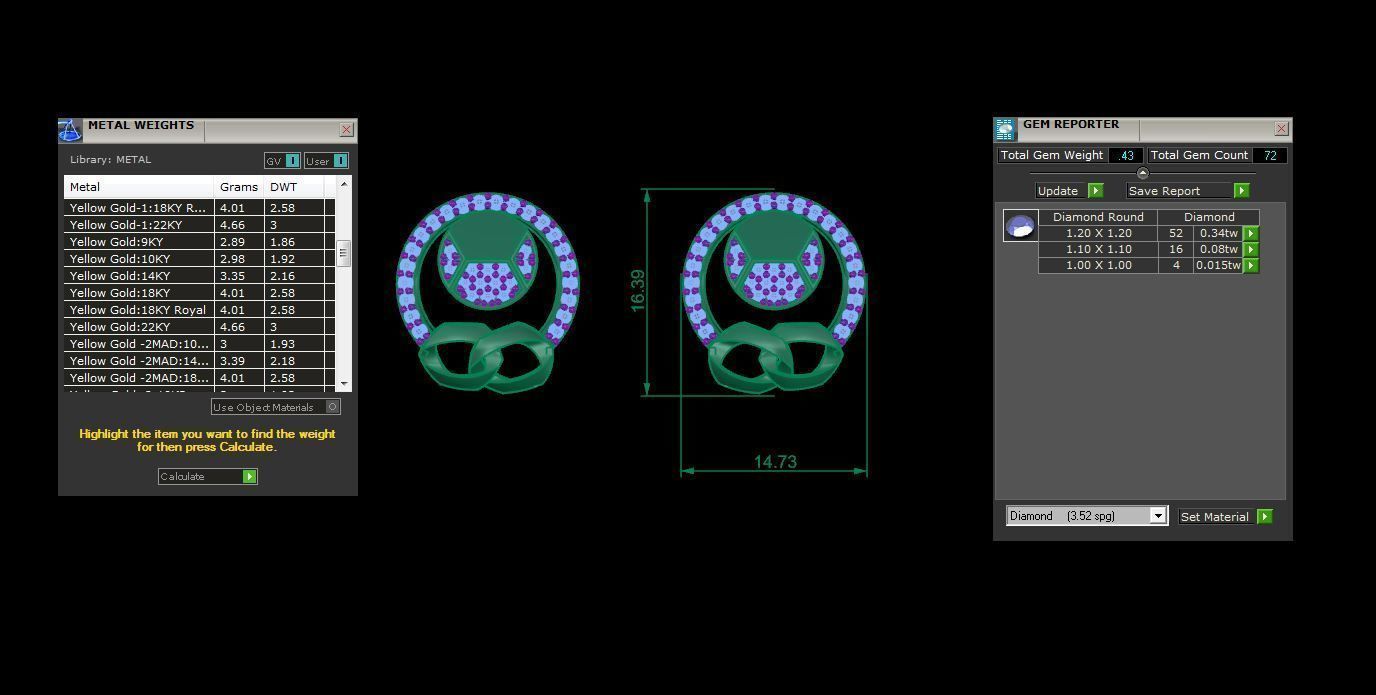Viewport: 1376px width, 695px height.
Task: Click the Diamond Round column header
Action: coord(1098,217)
